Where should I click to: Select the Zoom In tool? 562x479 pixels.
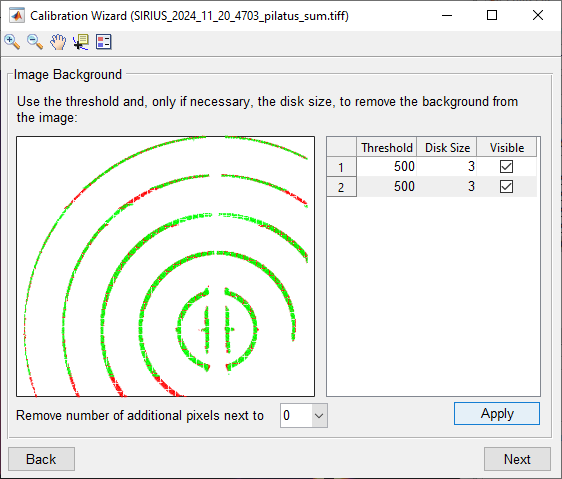(x=12, y=42)
